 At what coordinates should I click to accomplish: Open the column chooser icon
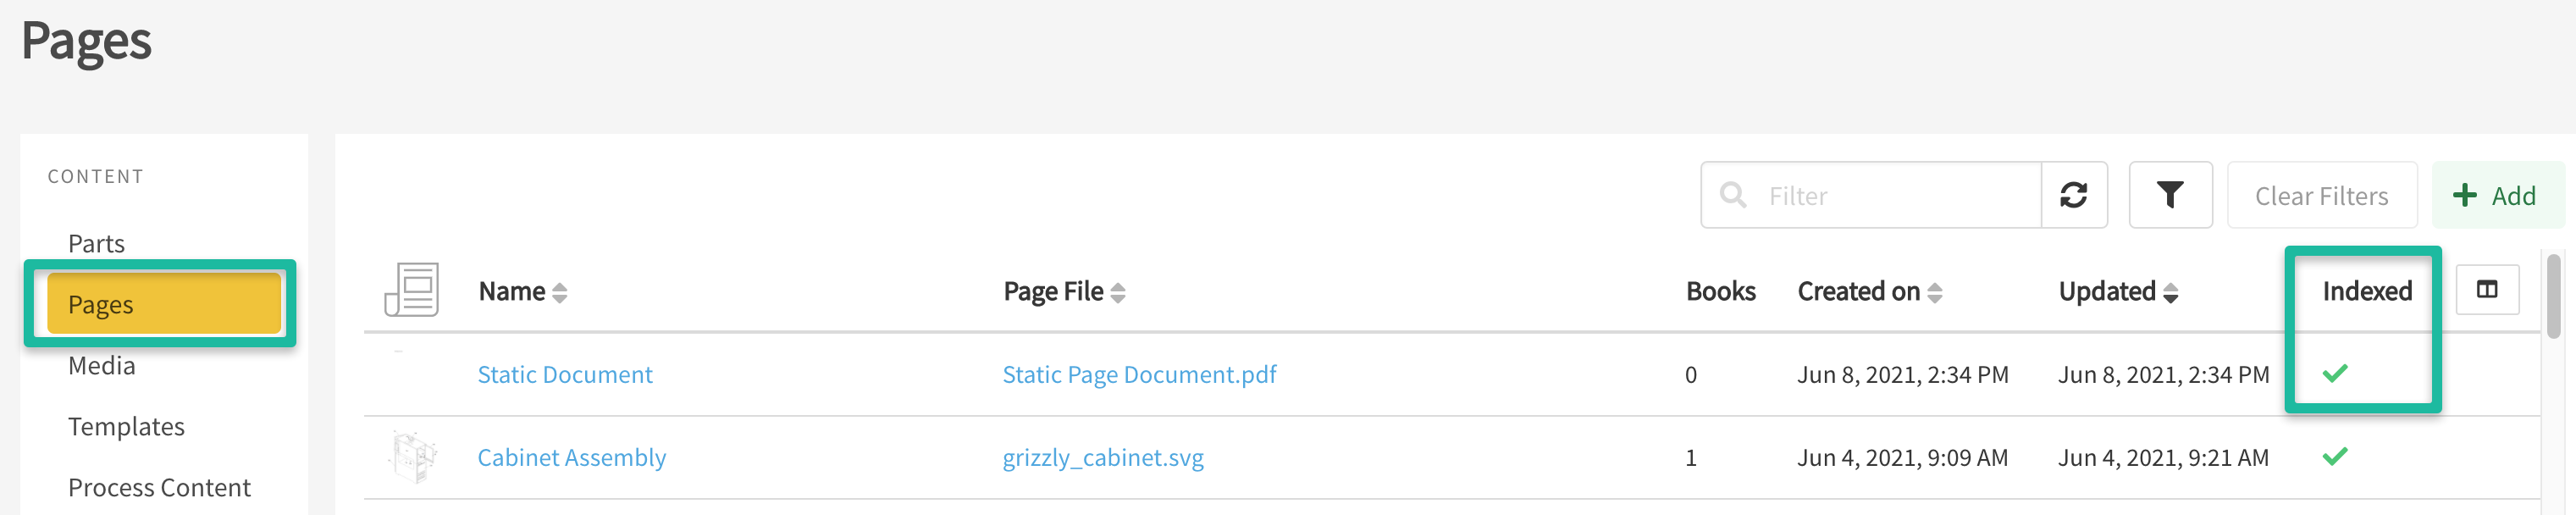point(2486,290)
